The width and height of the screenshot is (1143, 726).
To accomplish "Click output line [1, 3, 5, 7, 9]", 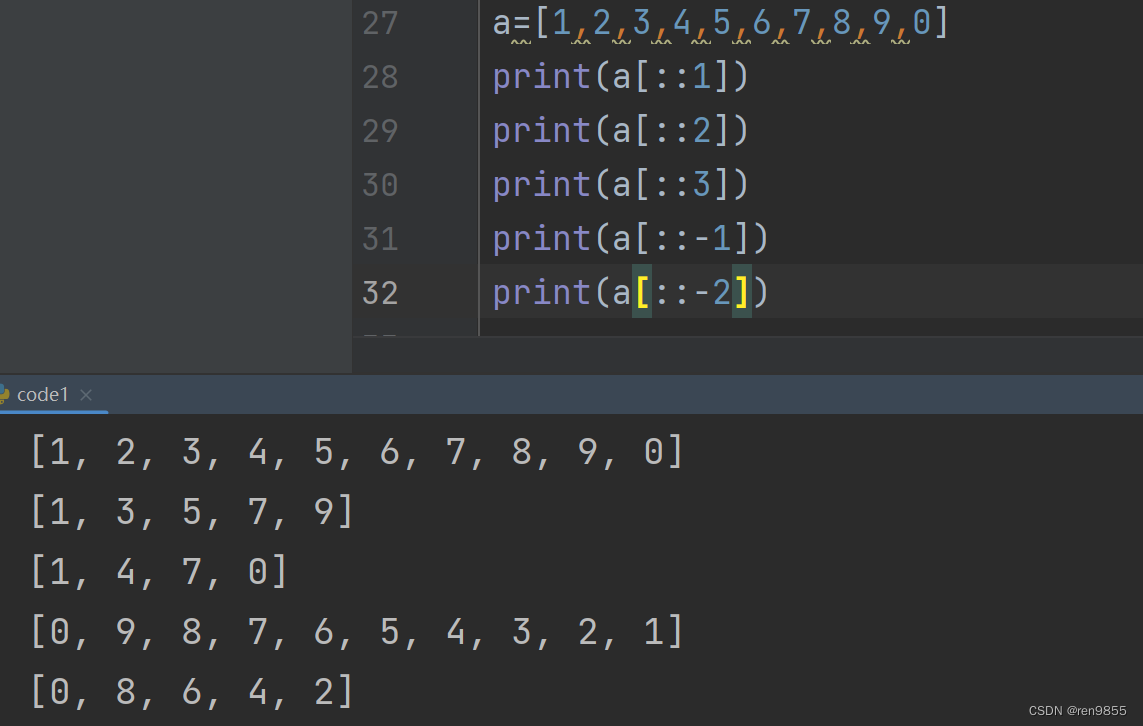I will 192,512.
